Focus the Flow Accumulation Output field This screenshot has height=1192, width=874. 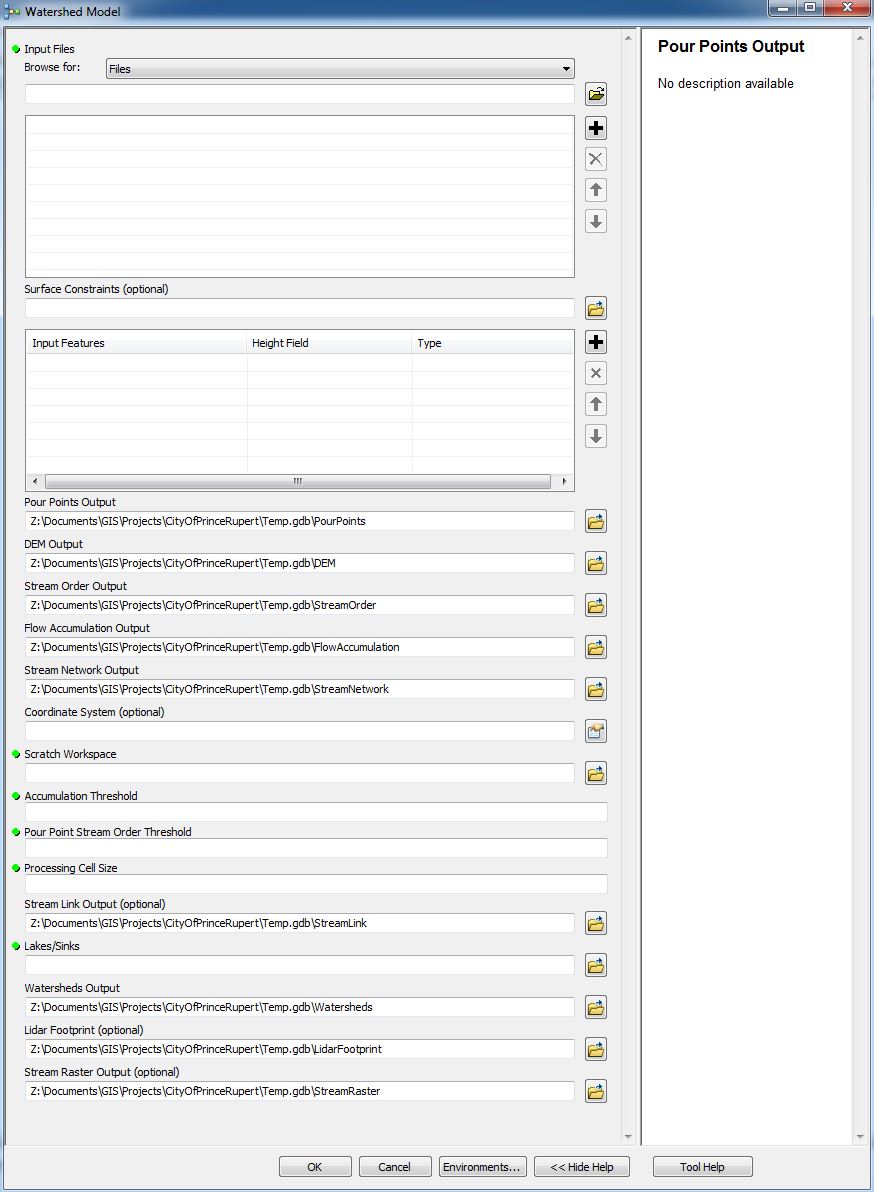299,647
